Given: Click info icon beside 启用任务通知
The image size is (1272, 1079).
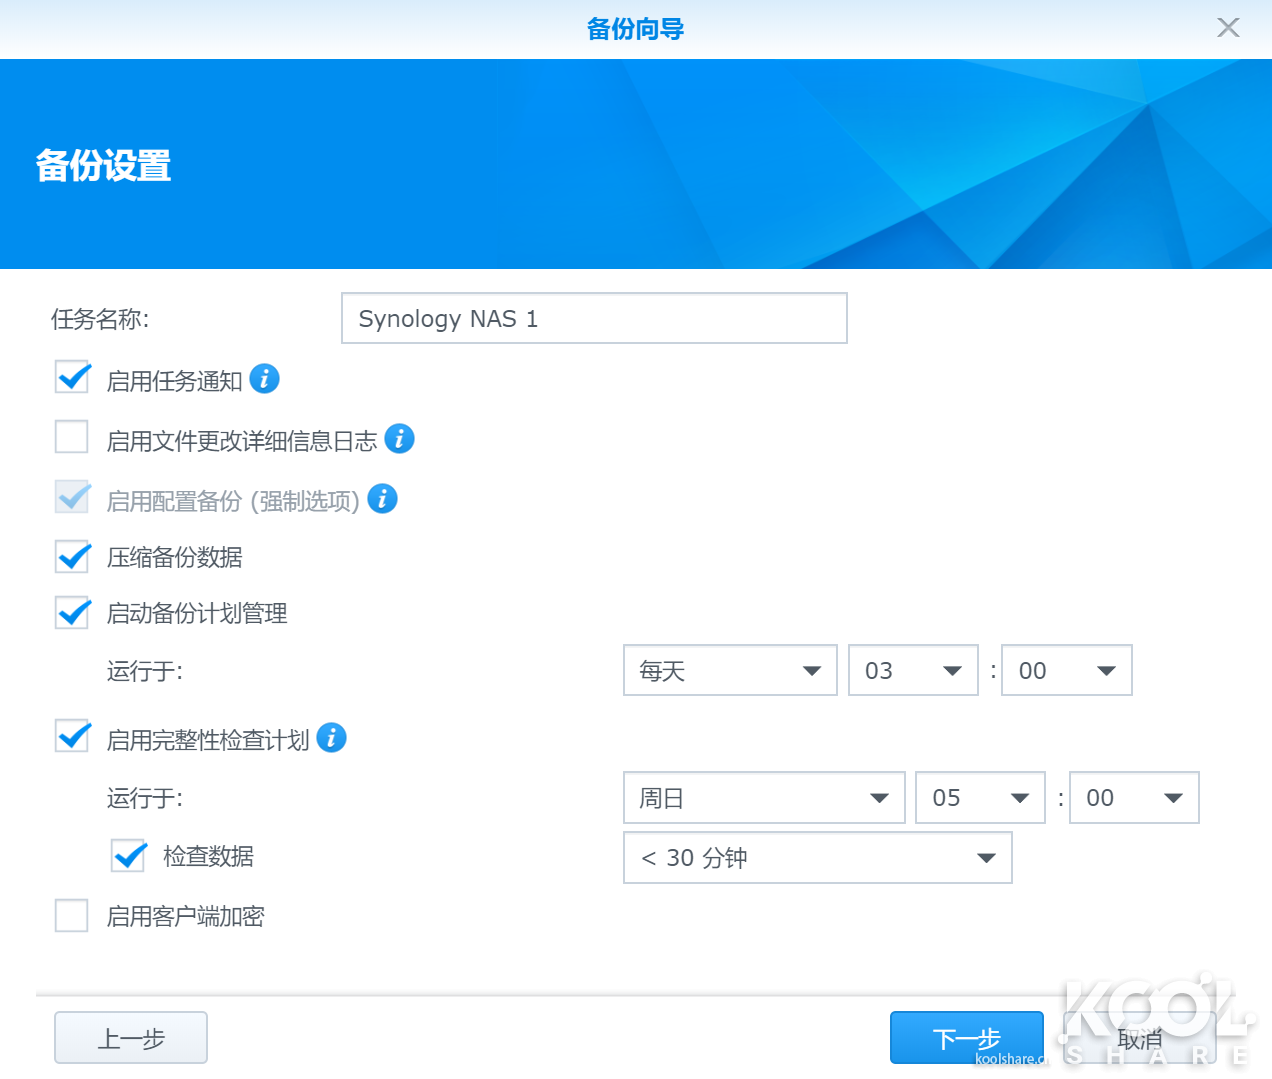Looking at the screenshot, I should click(x=264, y=379).
